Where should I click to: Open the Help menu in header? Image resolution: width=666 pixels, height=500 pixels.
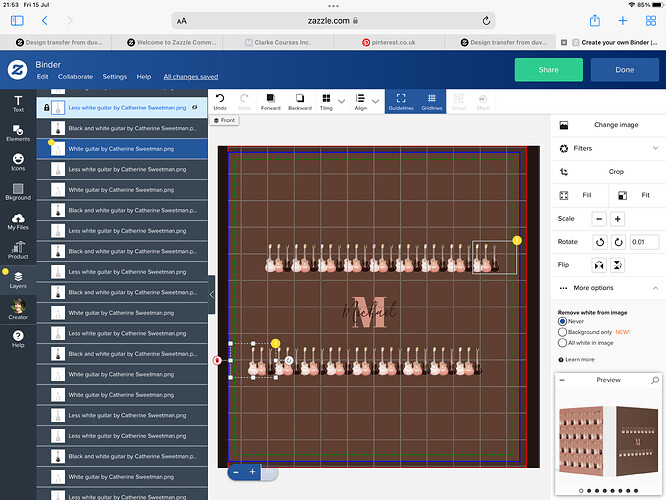point(144,77)
